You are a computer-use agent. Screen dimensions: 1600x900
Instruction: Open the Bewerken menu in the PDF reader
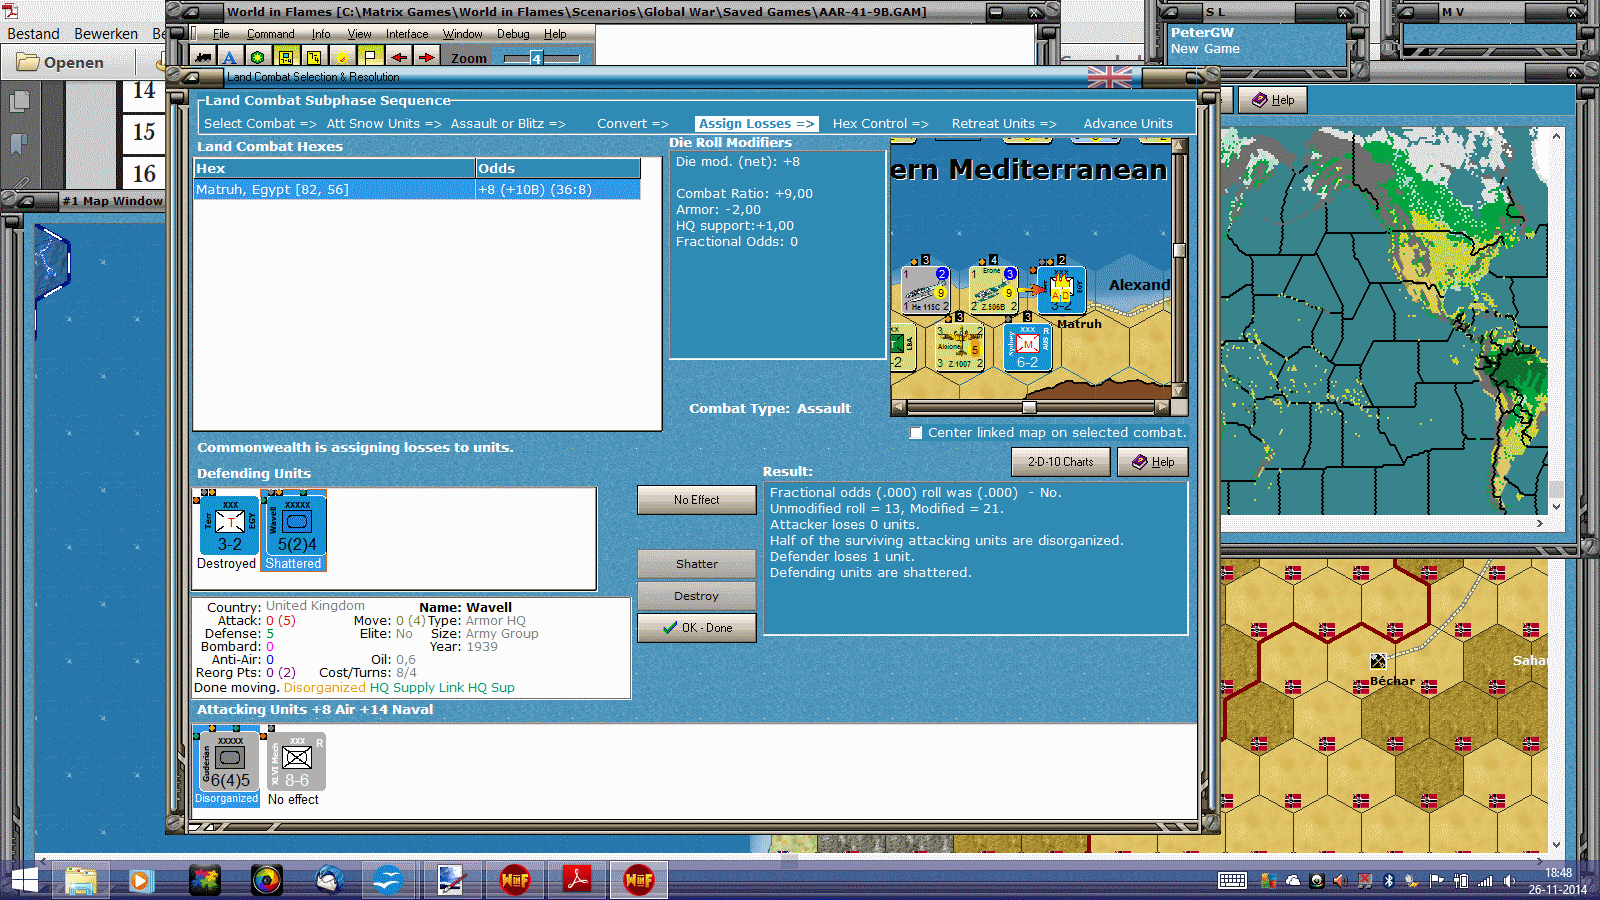click(106, 34)
